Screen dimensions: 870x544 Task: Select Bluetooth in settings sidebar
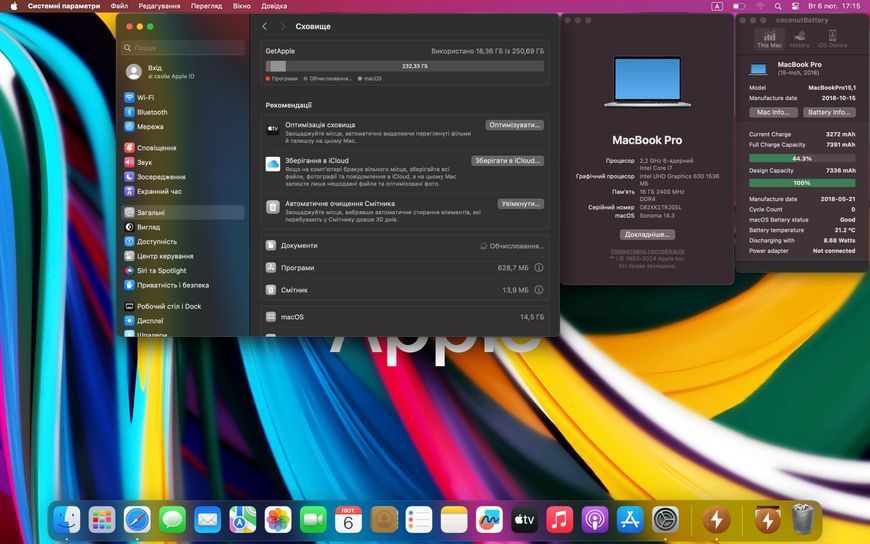pos(183,112)
